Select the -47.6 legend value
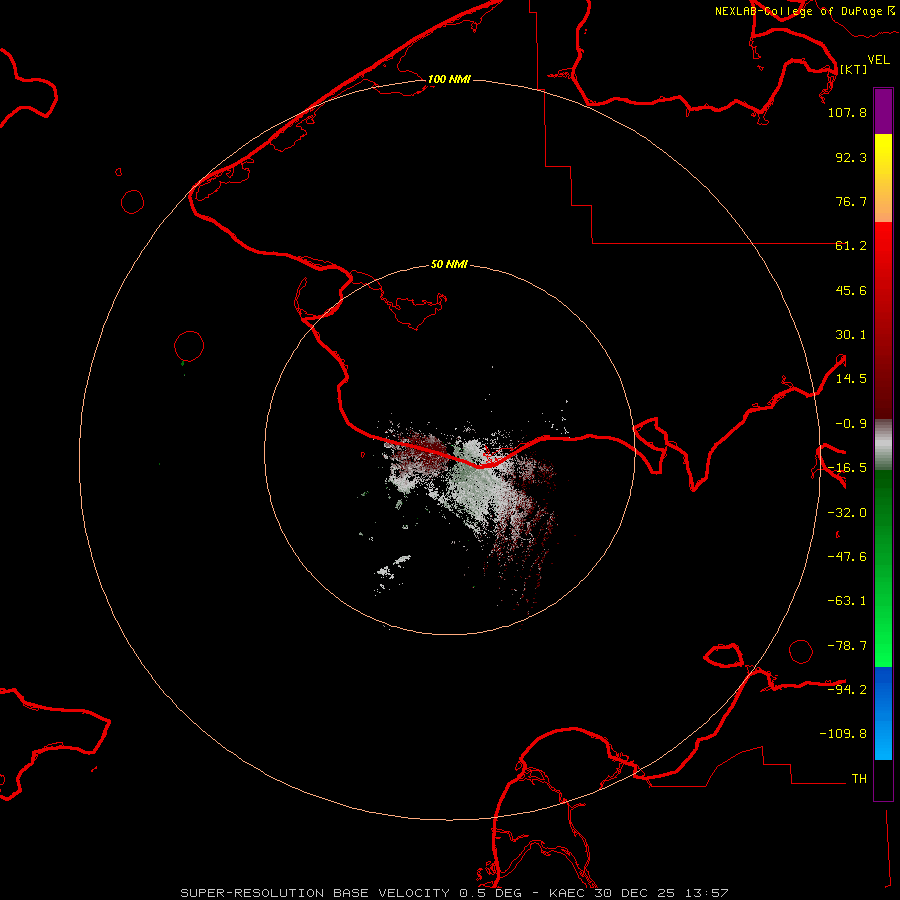This screenshot has width=900, height=900. point(847,557)
